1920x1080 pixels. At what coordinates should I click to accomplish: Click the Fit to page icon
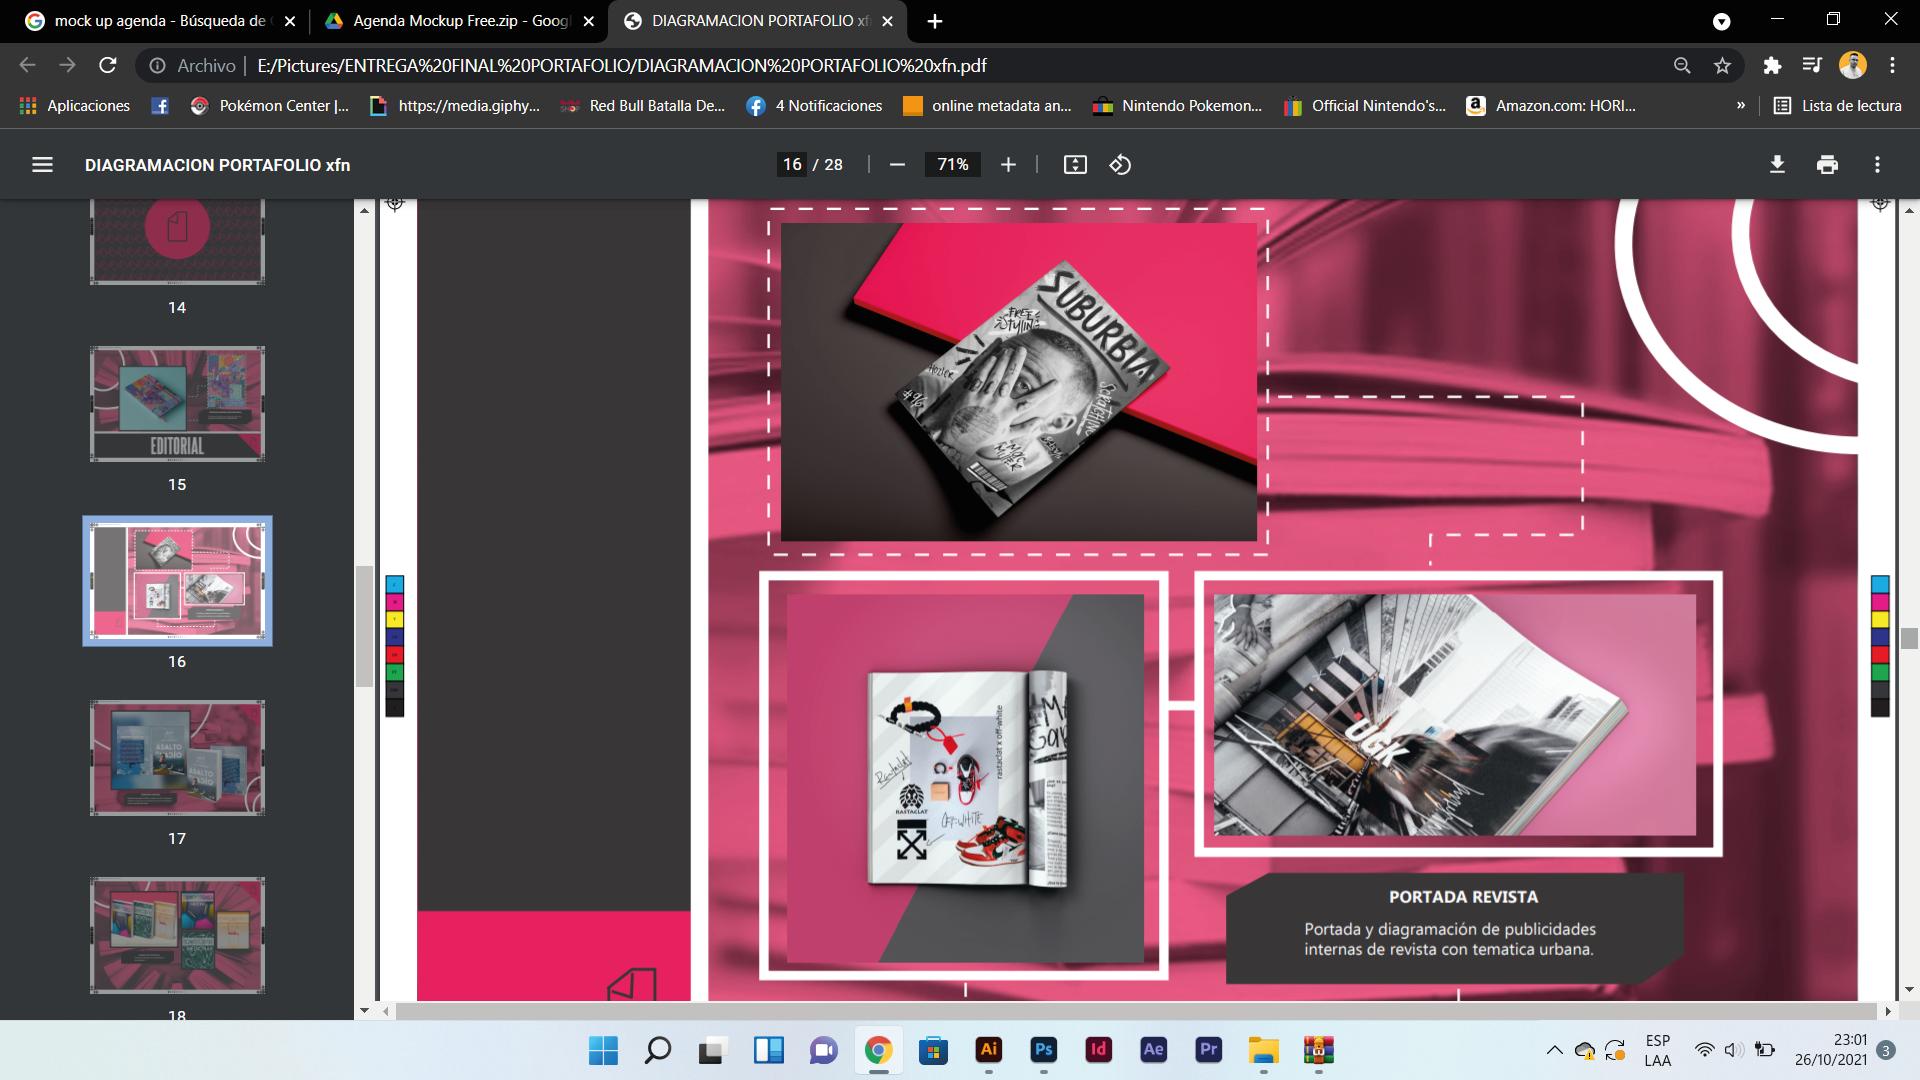(x=1075, y=165)
